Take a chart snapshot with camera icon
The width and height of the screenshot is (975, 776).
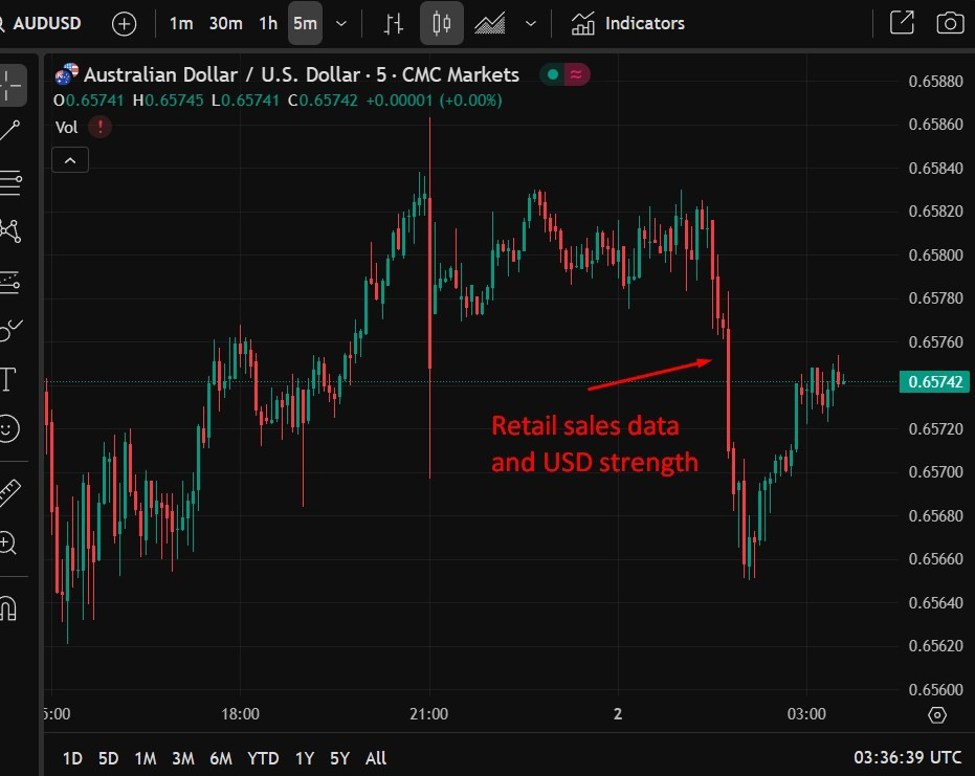pos(949,23)
